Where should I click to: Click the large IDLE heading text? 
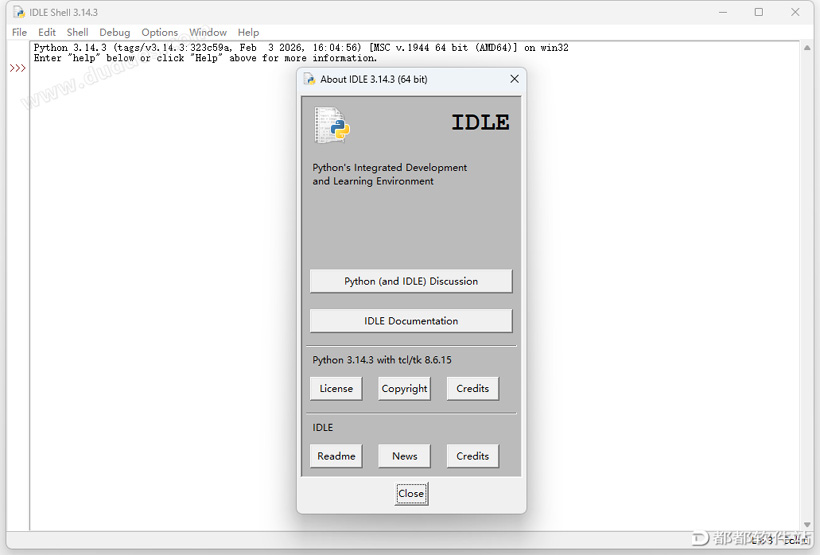pyautogui.click(x=480, y=122)
